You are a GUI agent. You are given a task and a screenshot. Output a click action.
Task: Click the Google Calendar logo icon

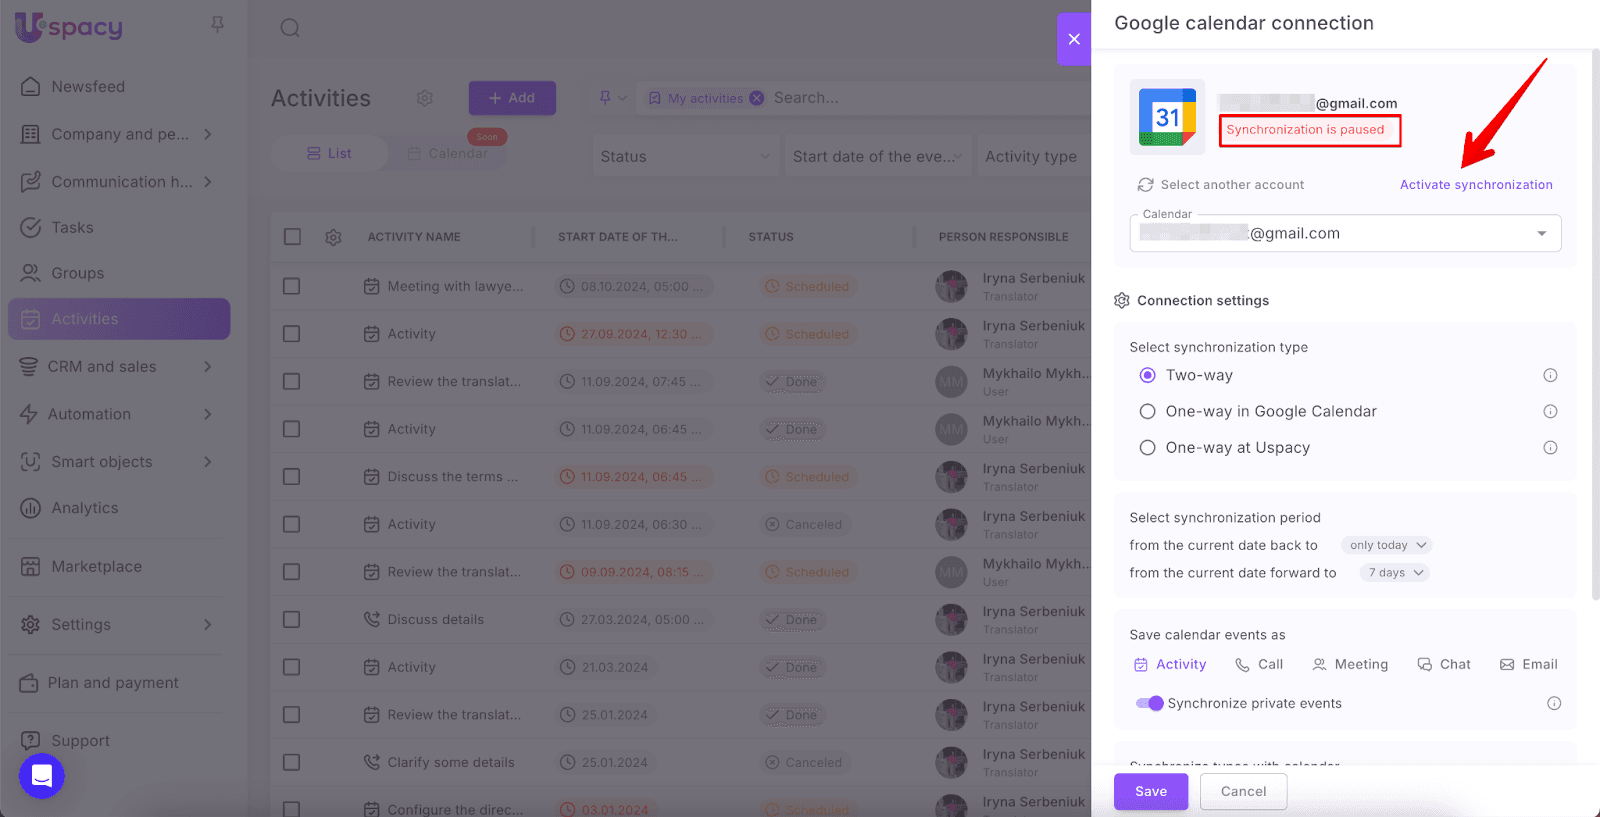click(x=1167, y=117)
